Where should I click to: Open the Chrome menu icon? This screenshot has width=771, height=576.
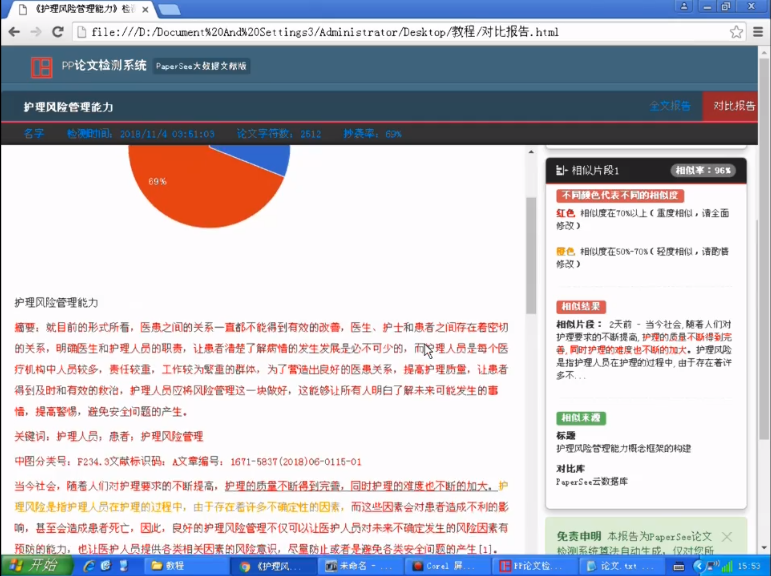[x=758, y=32]
